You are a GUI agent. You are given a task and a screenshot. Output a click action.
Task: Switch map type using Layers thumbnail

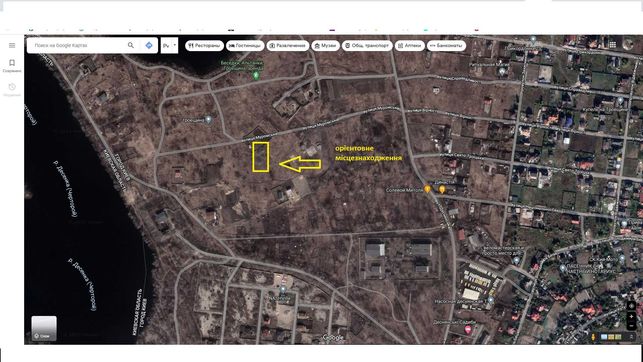pos(44,328)
